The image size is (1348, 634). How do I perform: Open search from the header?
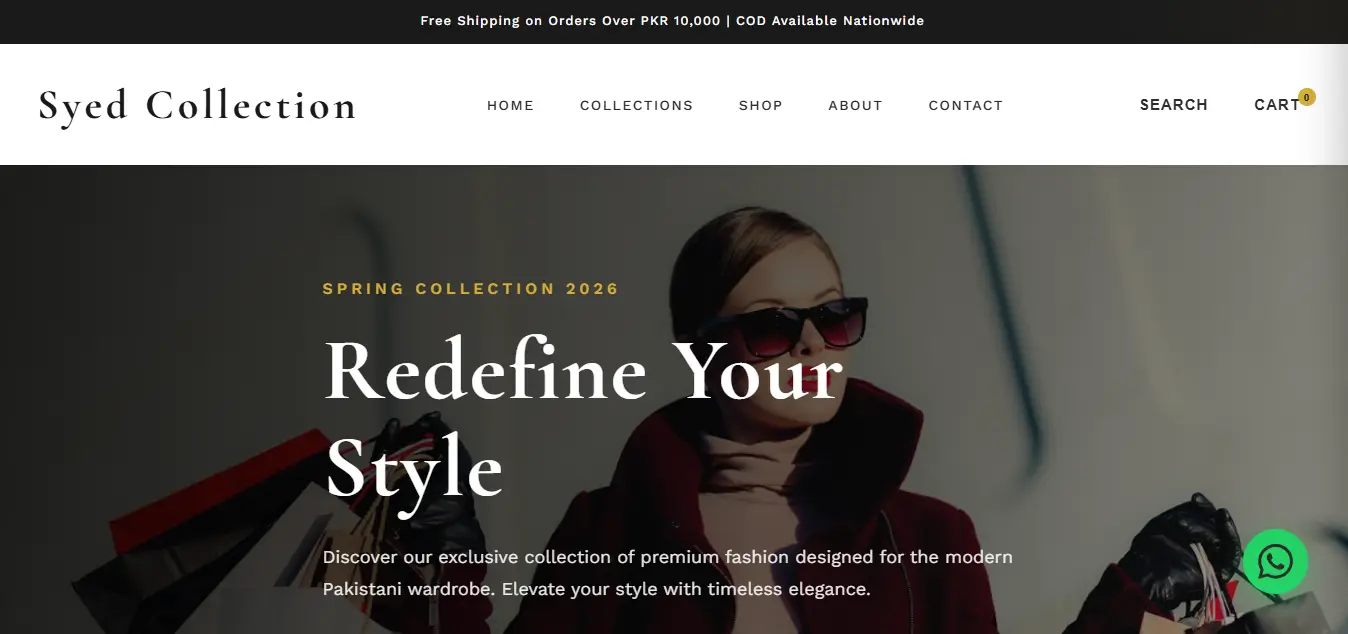pos(1174,104)
